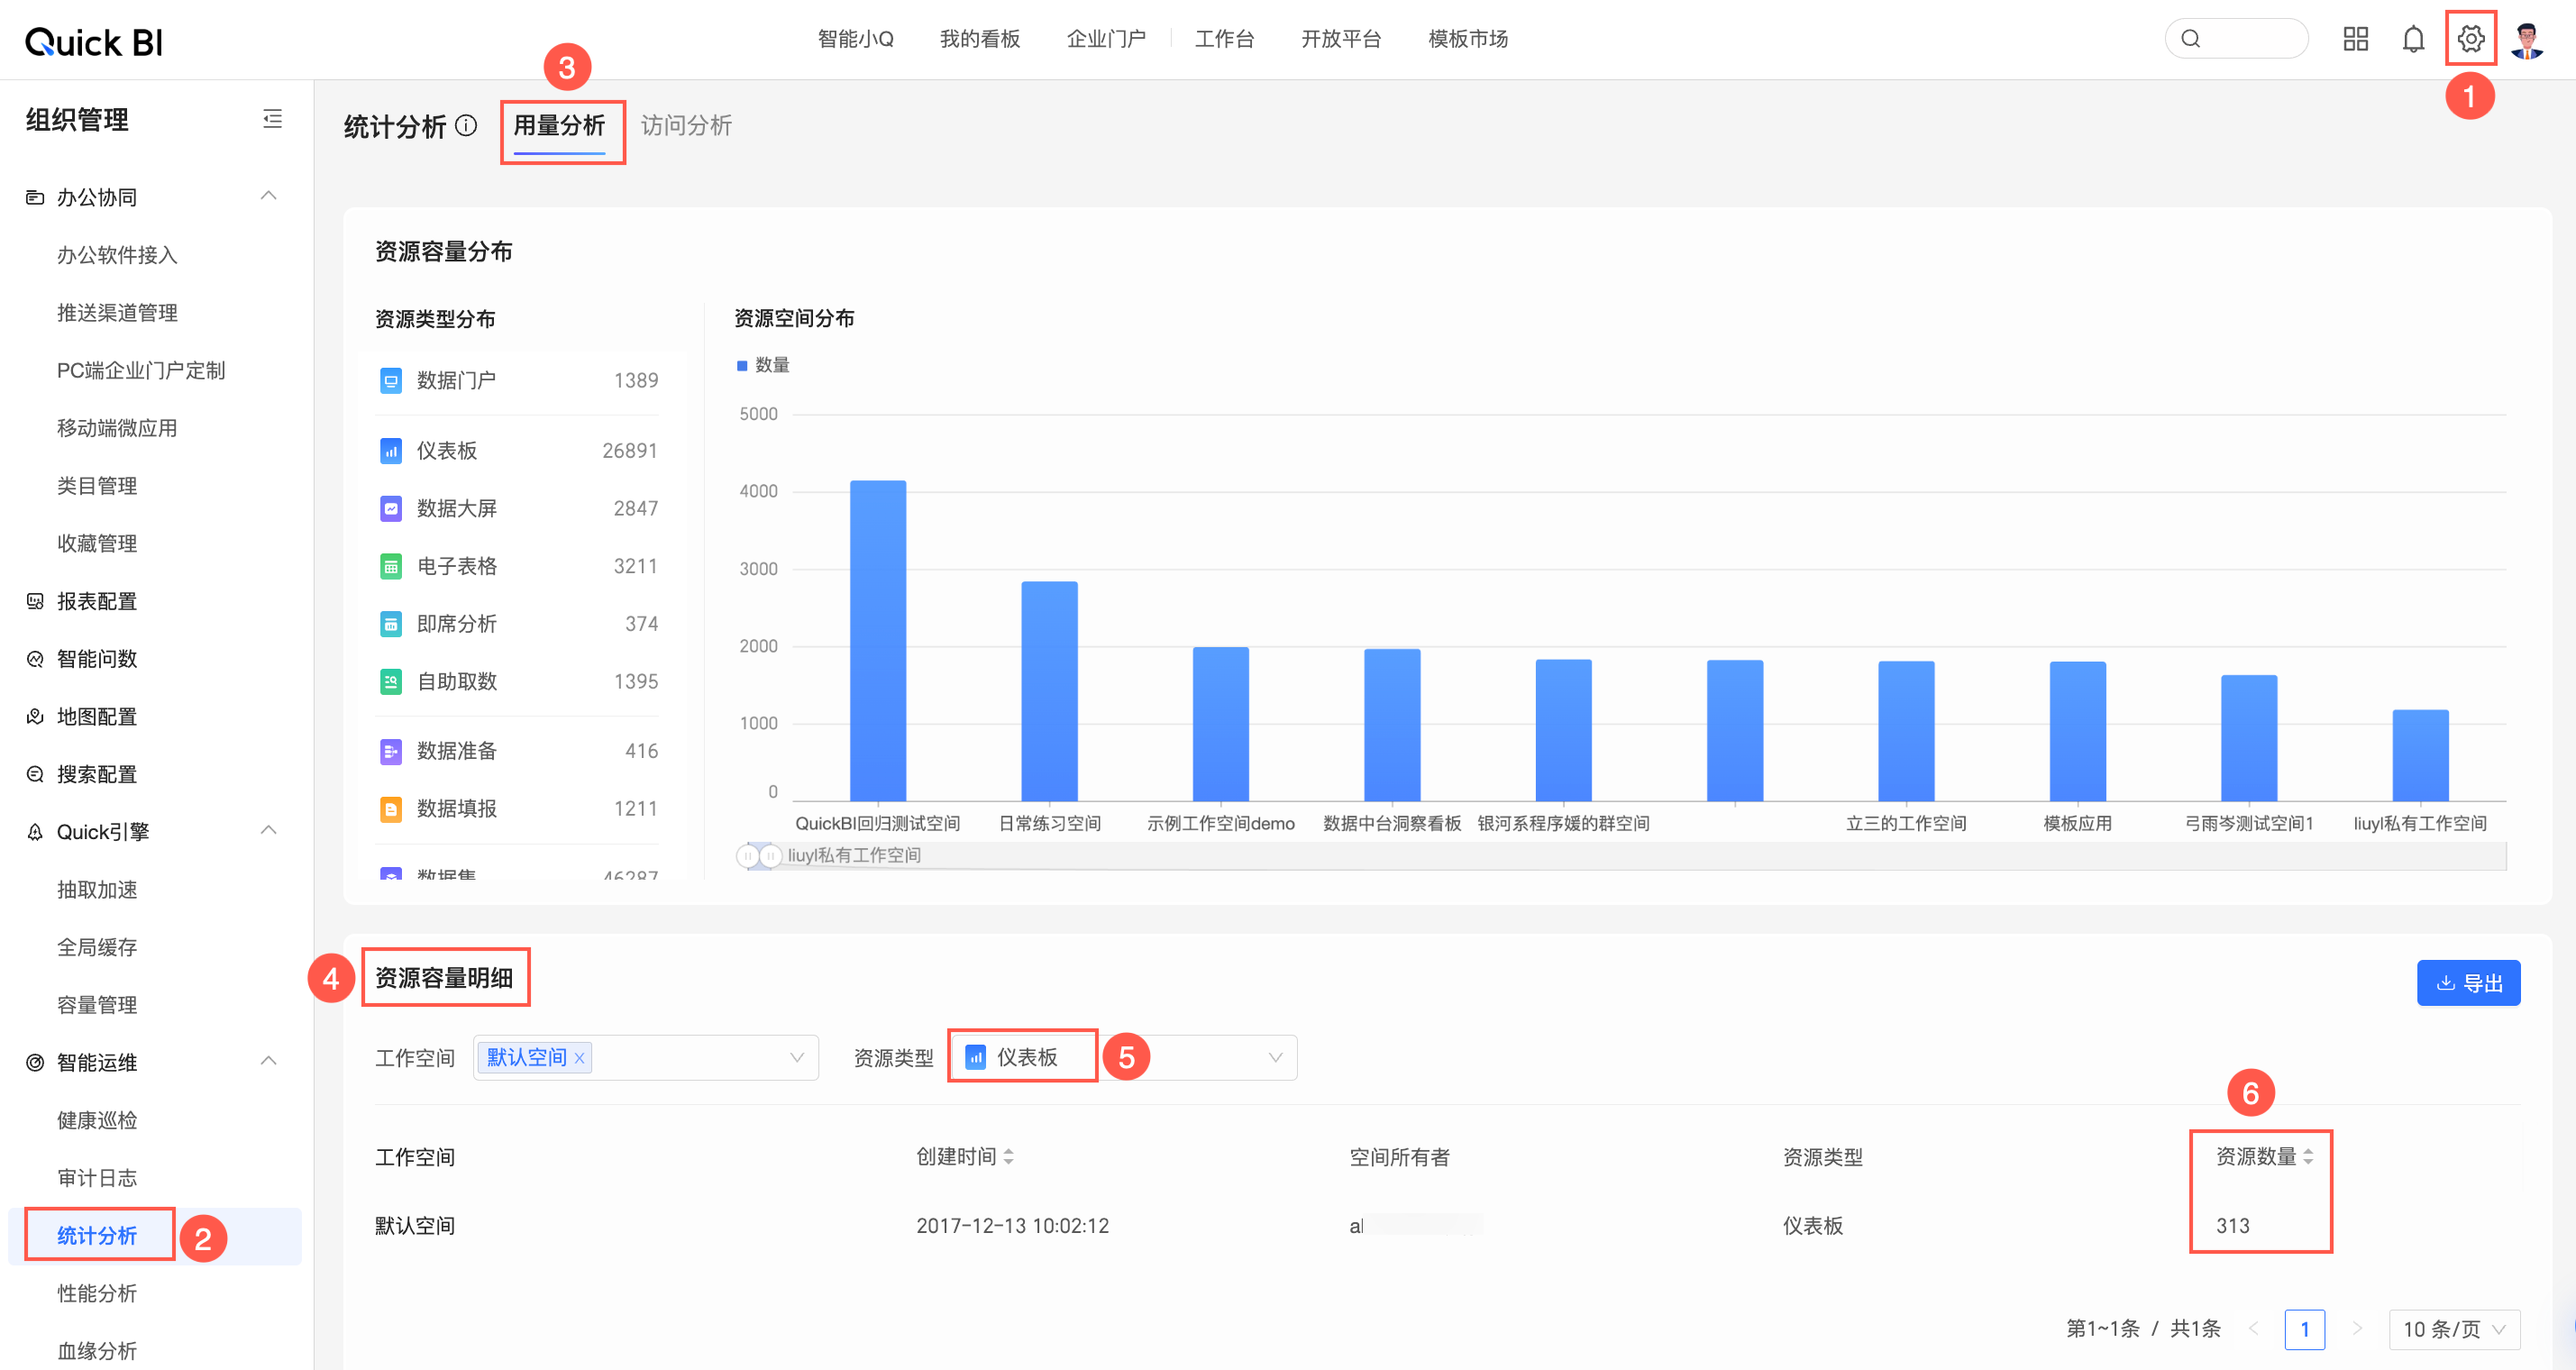The width and height of the screenshot is (2576, 1370).
Task: Go to pagination page 1
Action: (x=2305, y=1329)
